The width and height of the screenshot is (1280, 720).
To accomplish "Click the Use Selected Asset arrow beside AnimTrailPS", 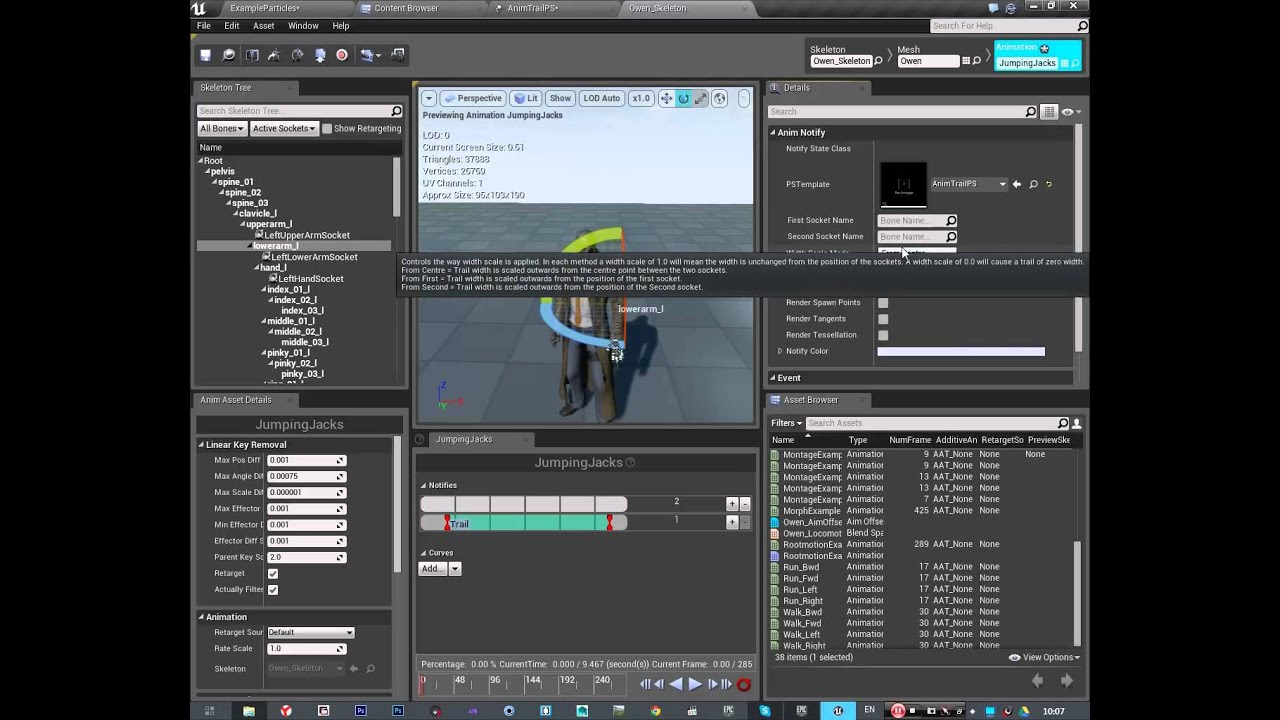I will [1017, 184].
